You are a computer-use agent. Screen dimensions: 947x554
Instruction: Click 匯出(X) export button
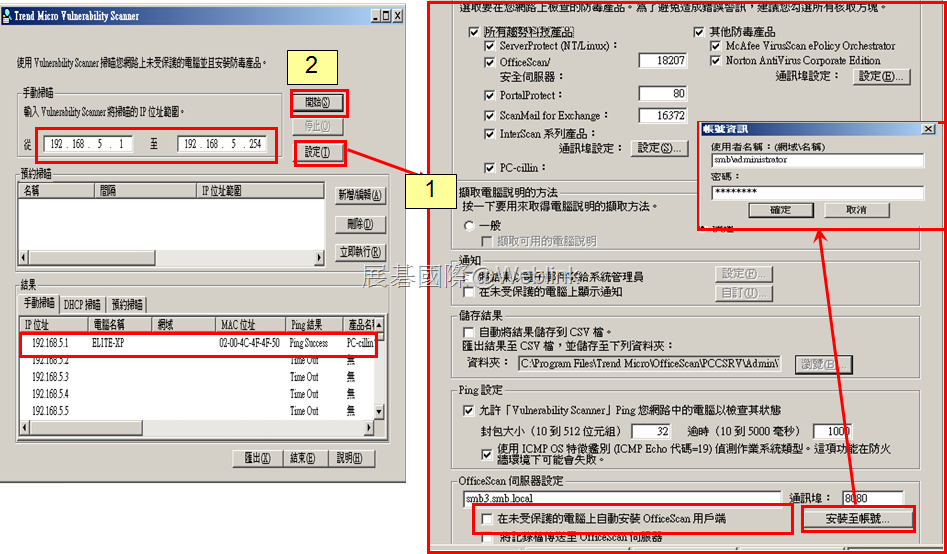point(257,459)
